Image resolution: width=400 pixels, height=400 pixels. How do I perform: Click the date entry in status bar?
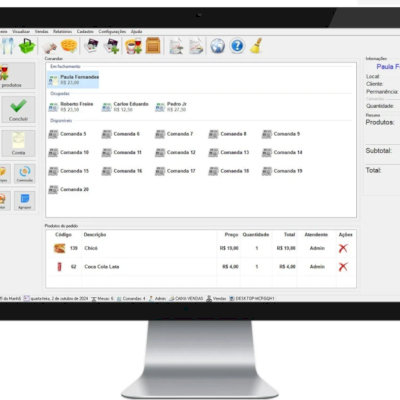pyautogui.click(x=56, y=298)
